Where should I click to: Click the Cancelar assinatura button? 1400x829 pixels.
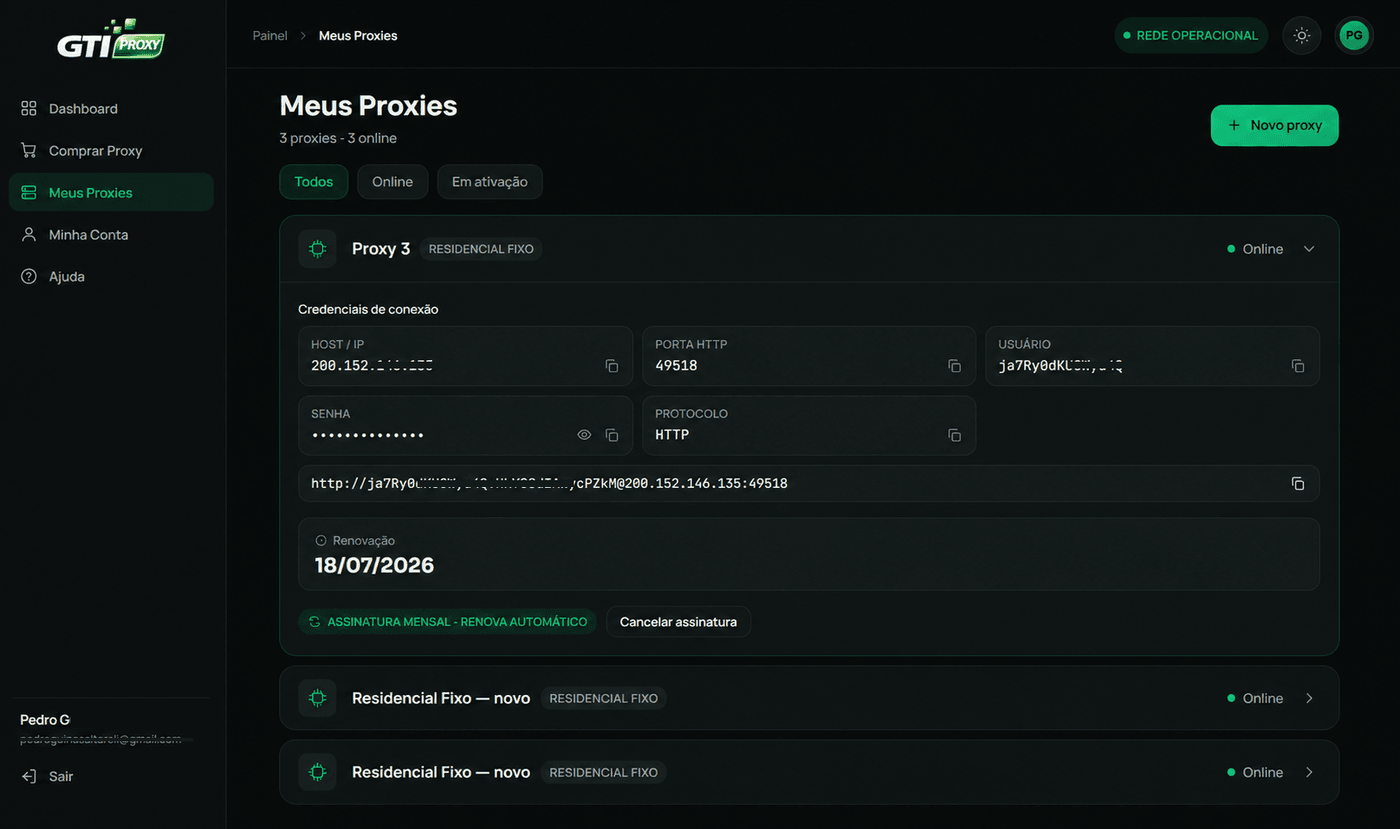pyautogui.click(x=678, y=622)
